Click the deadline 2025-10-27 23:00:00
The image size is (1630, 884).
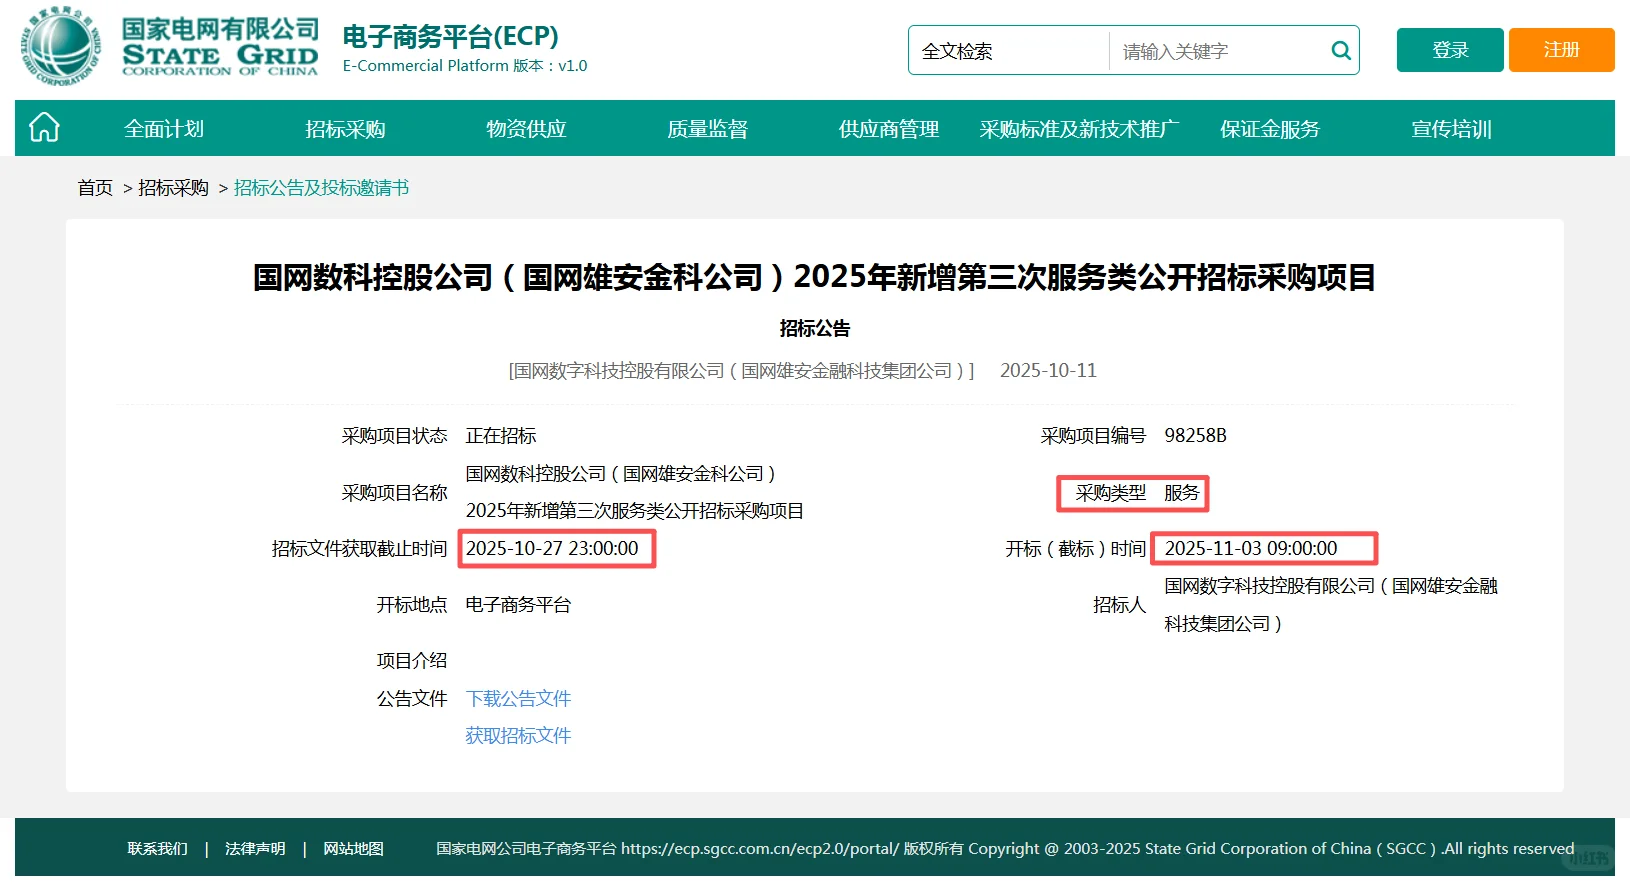pyautogui.click(x=552, y=548)
